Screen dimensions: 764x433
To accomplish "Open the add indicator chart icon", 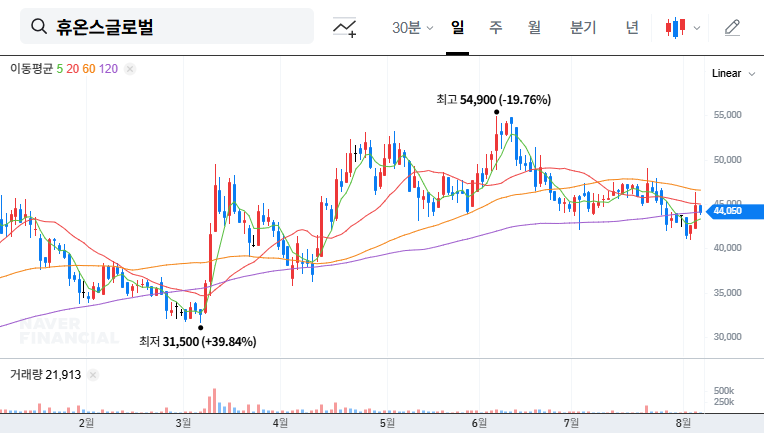I will coord(345,27).
